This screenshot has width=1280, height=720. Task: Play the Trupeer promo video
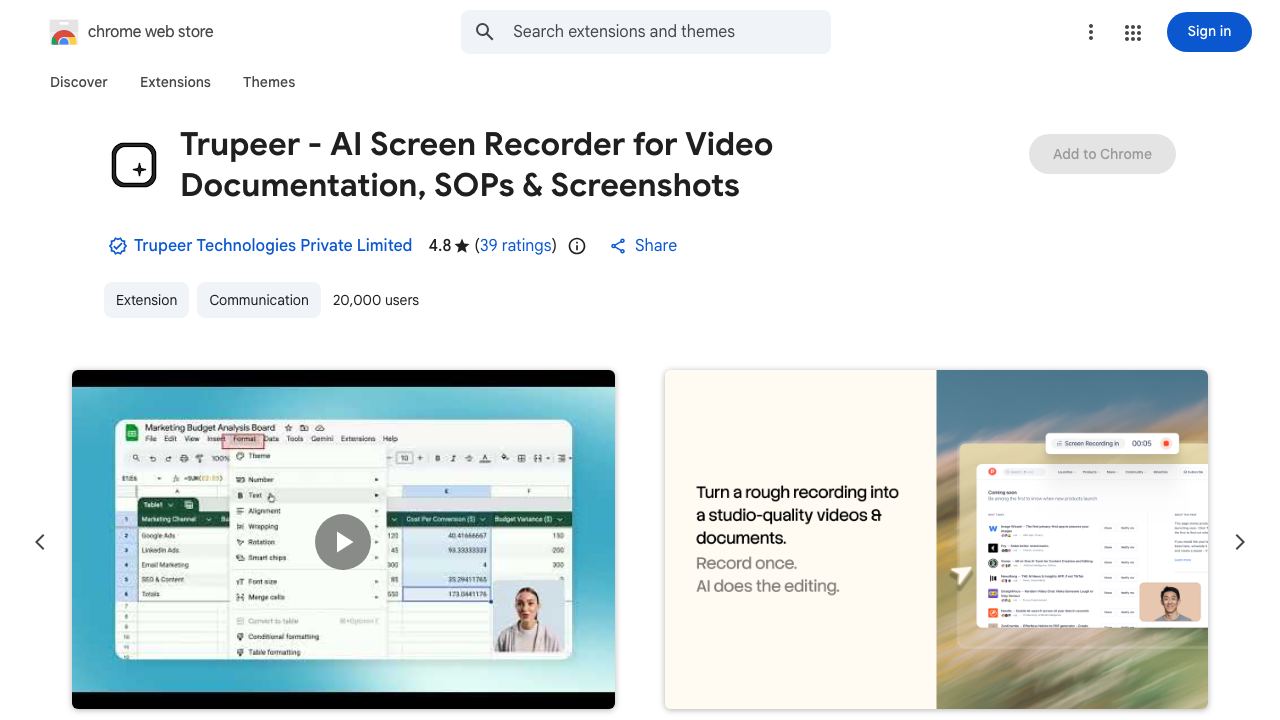coord(343,542)
